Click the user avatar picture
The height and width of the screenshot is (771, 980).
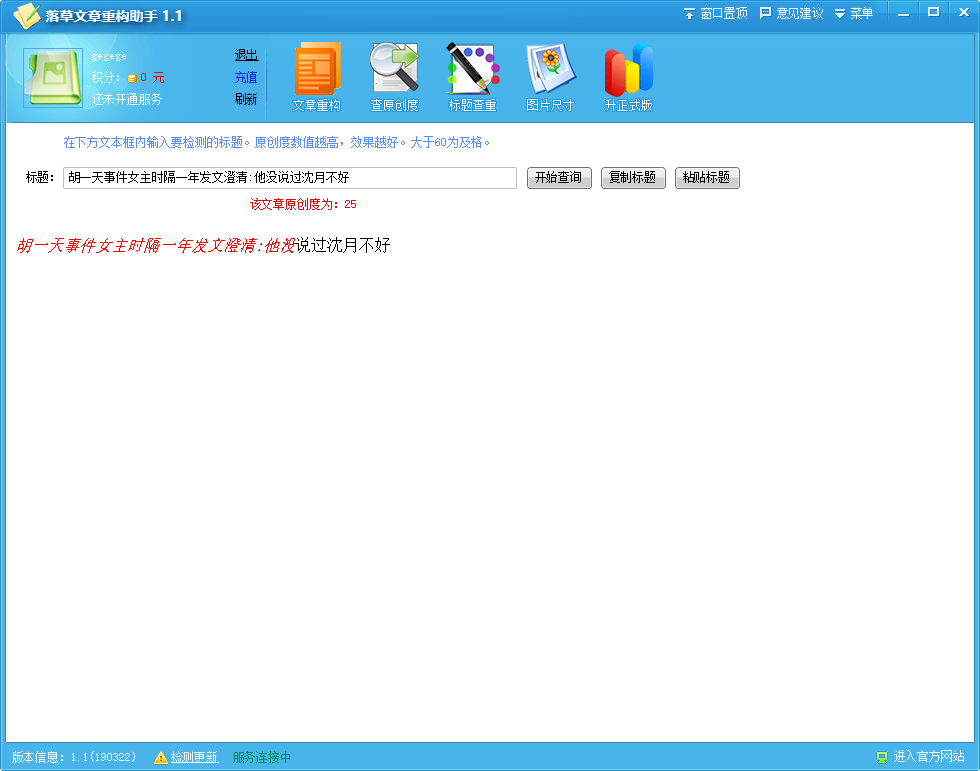pos(53,77)
